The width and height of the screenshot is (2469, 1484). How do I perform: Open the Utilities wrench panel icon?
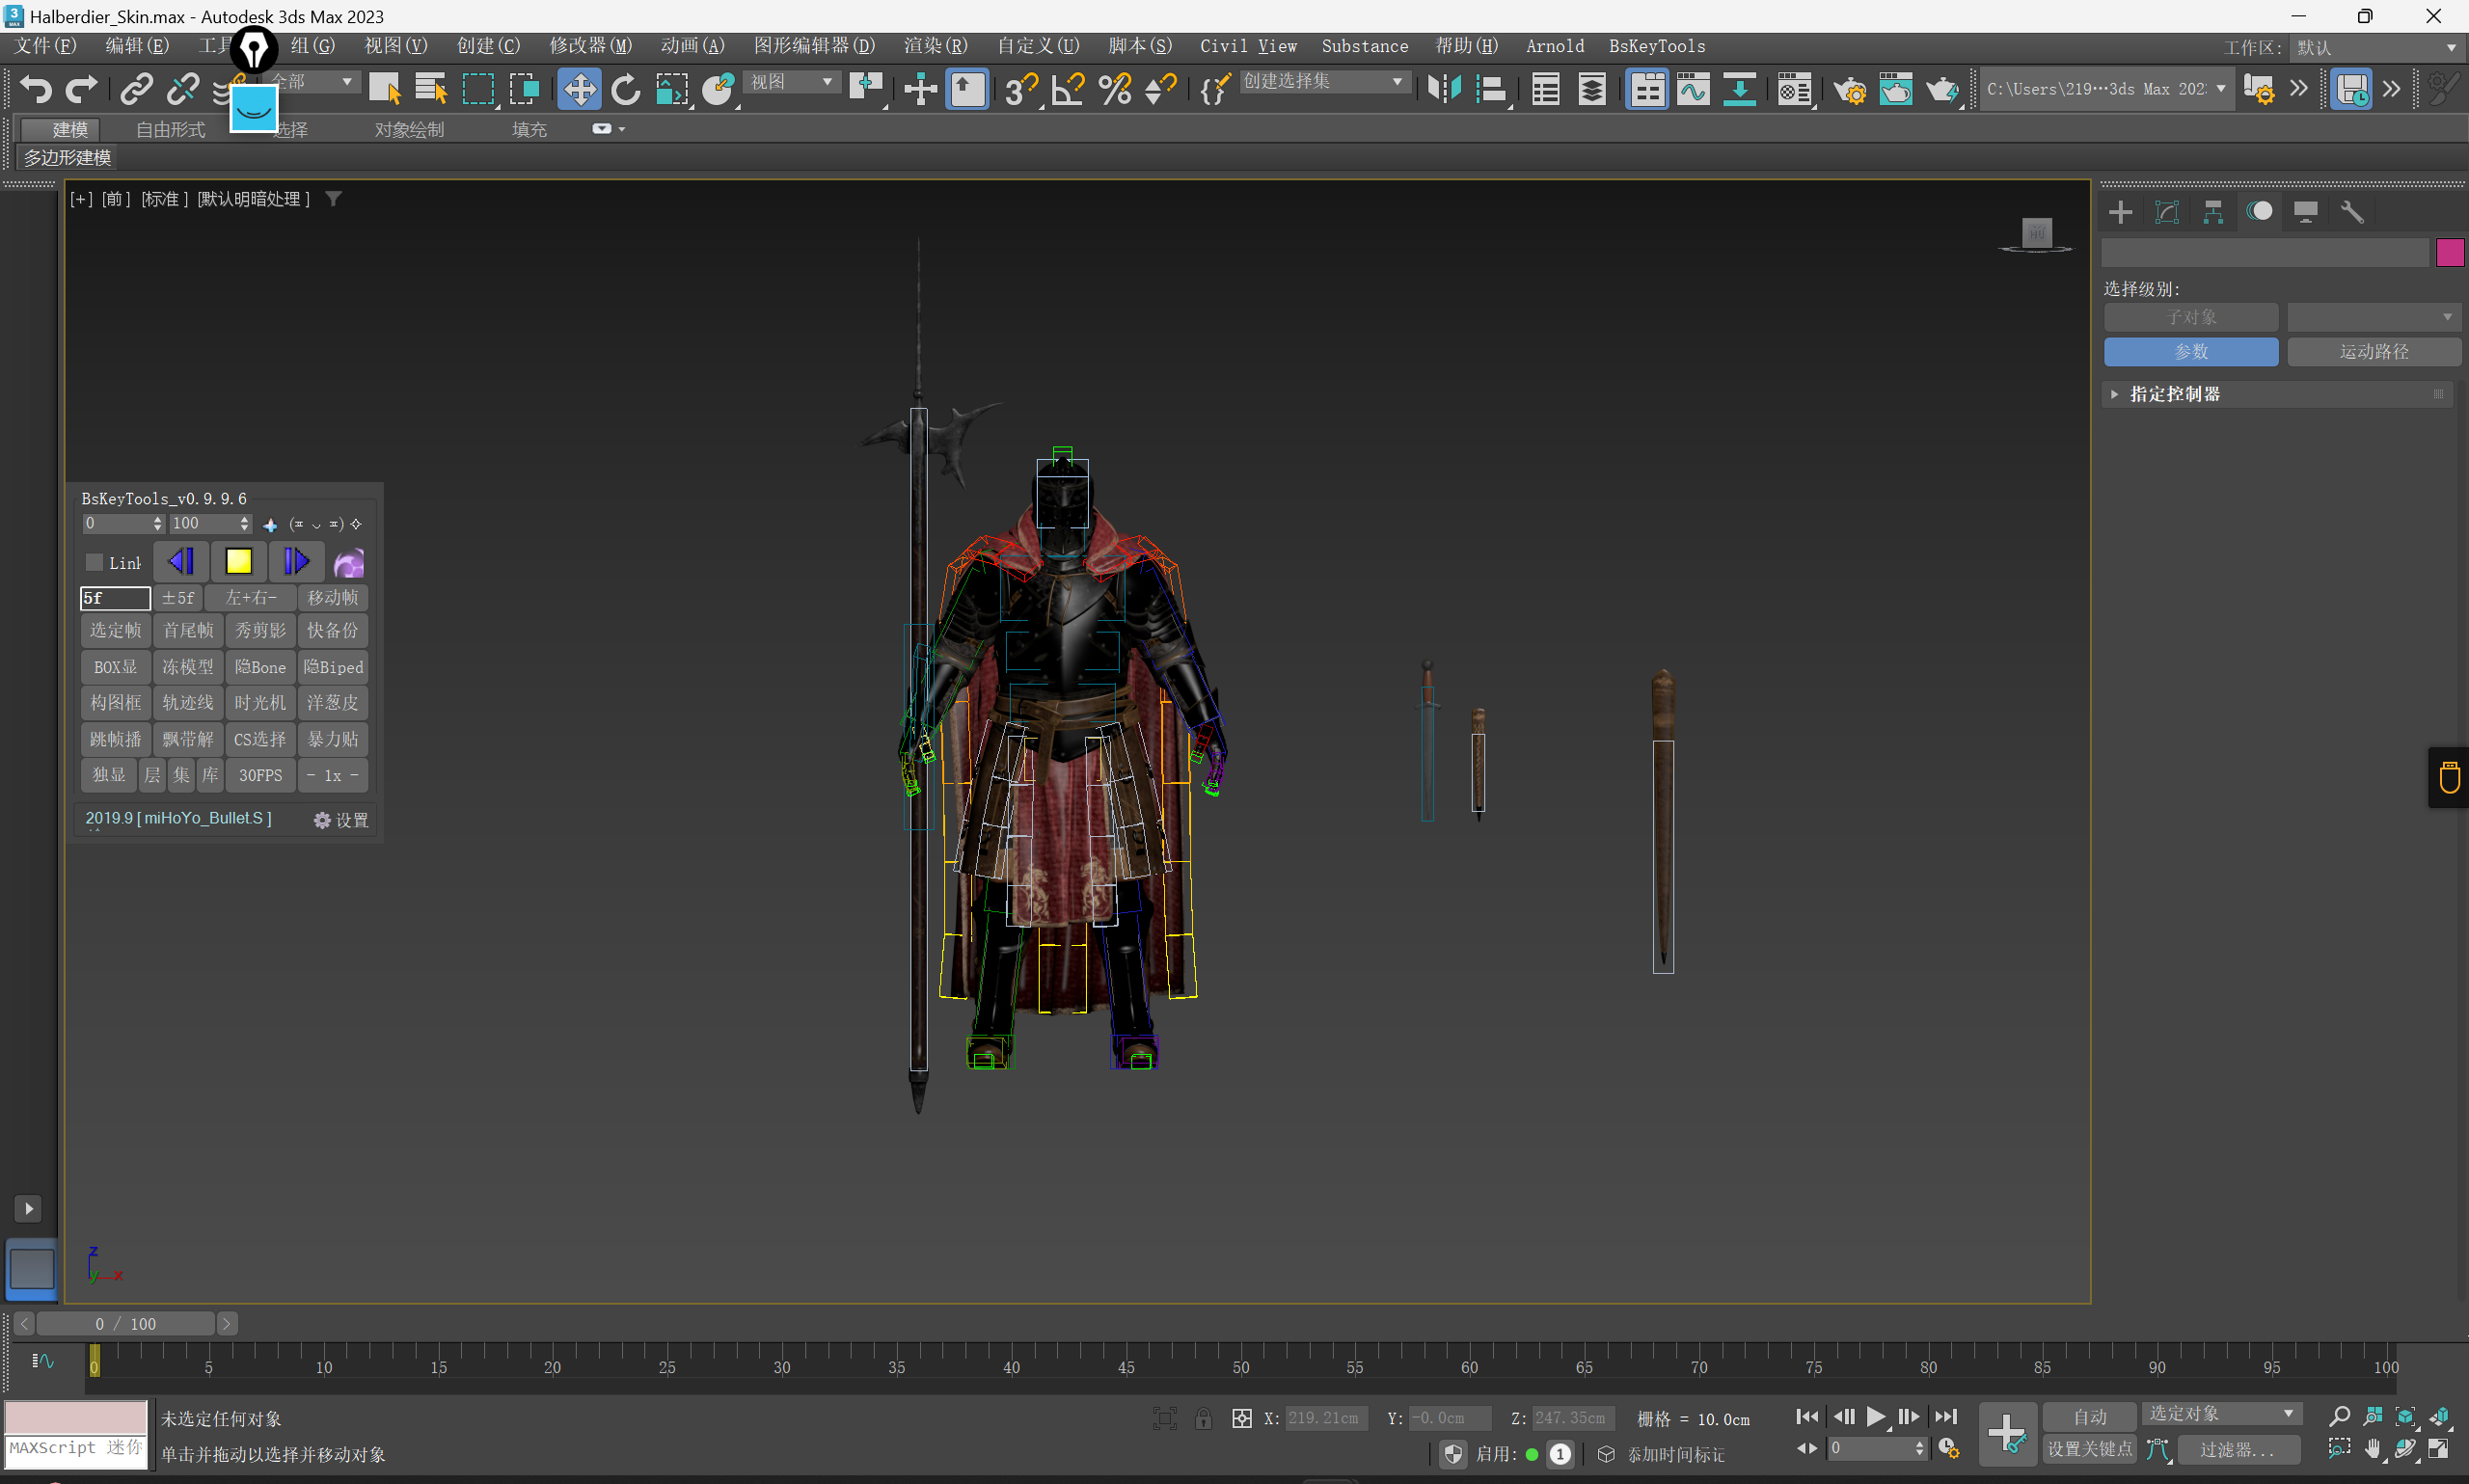(x=2352, y=211)
